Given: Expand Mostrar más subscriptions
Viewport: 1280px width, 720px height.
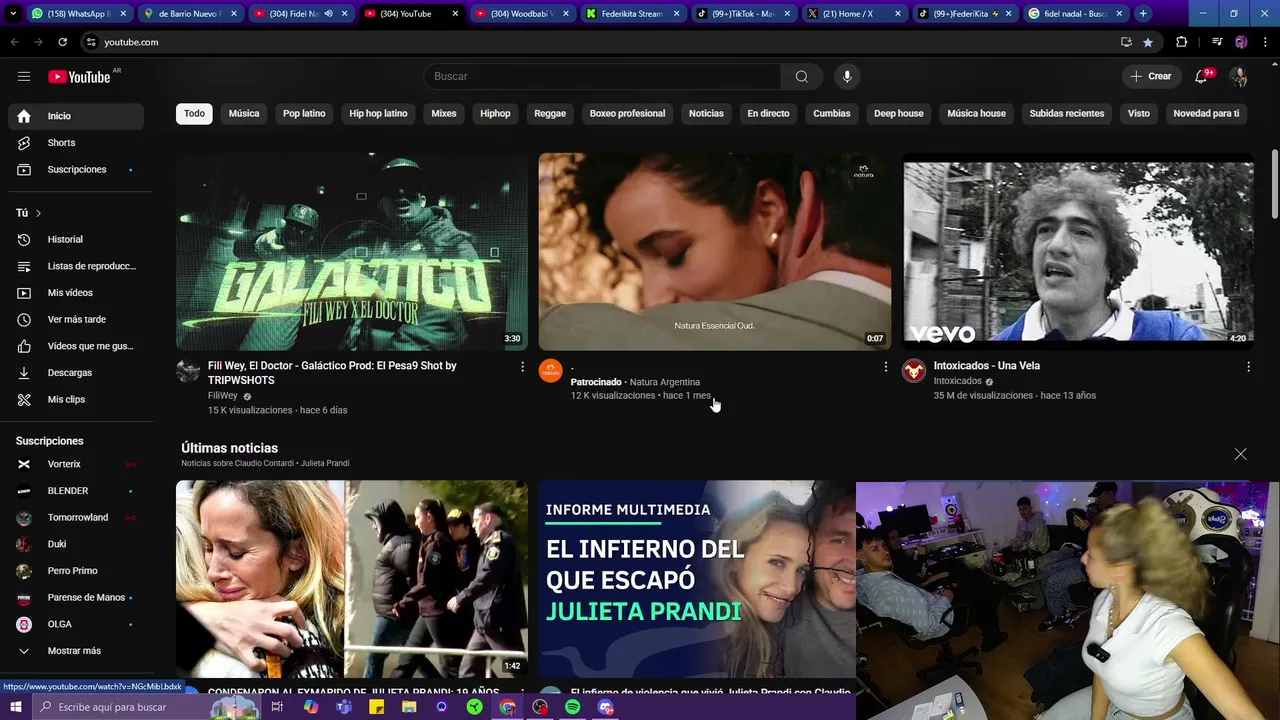Looking at the screenshot, I should [x=76, y=651].
